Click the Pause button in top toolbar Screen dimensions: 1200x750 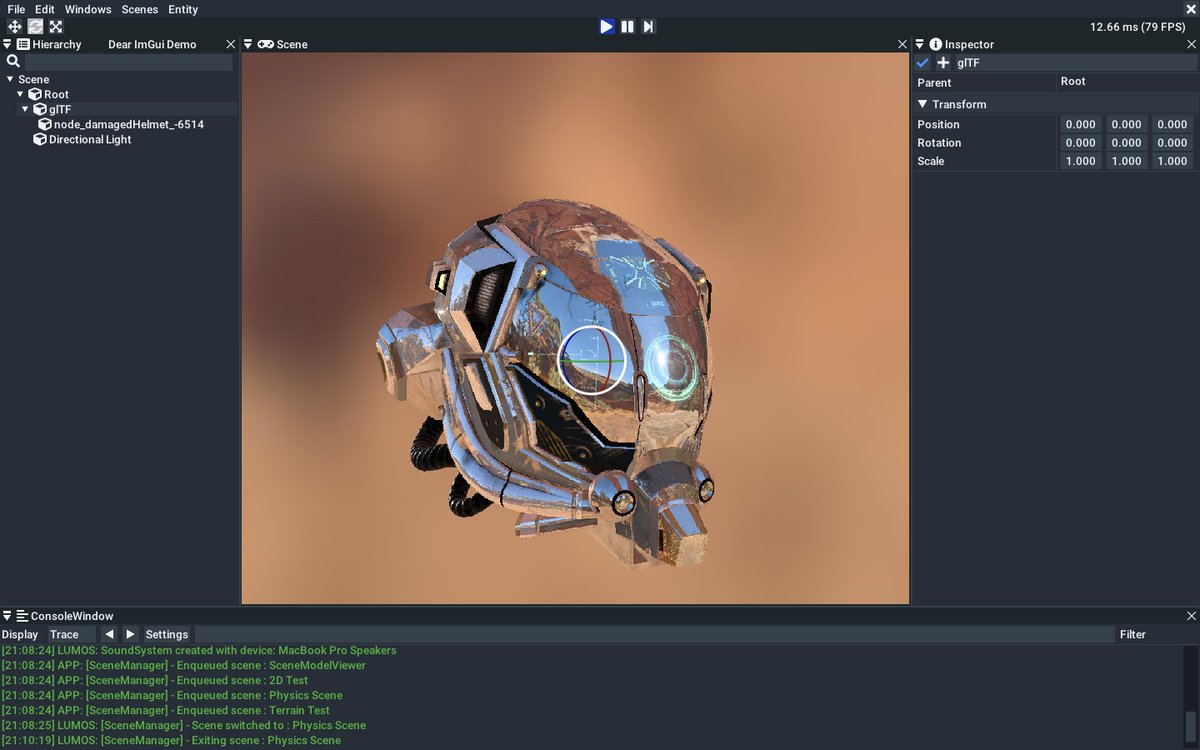point(628,26)
